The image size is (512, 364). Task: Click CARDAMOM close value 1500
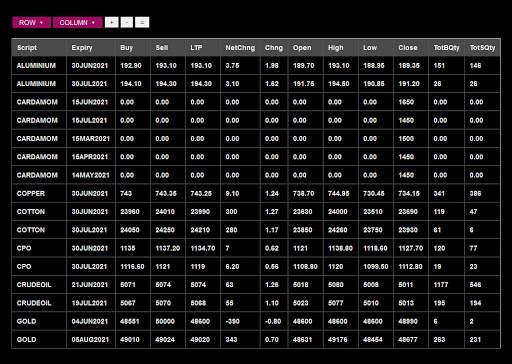click(x=406, y=139)
